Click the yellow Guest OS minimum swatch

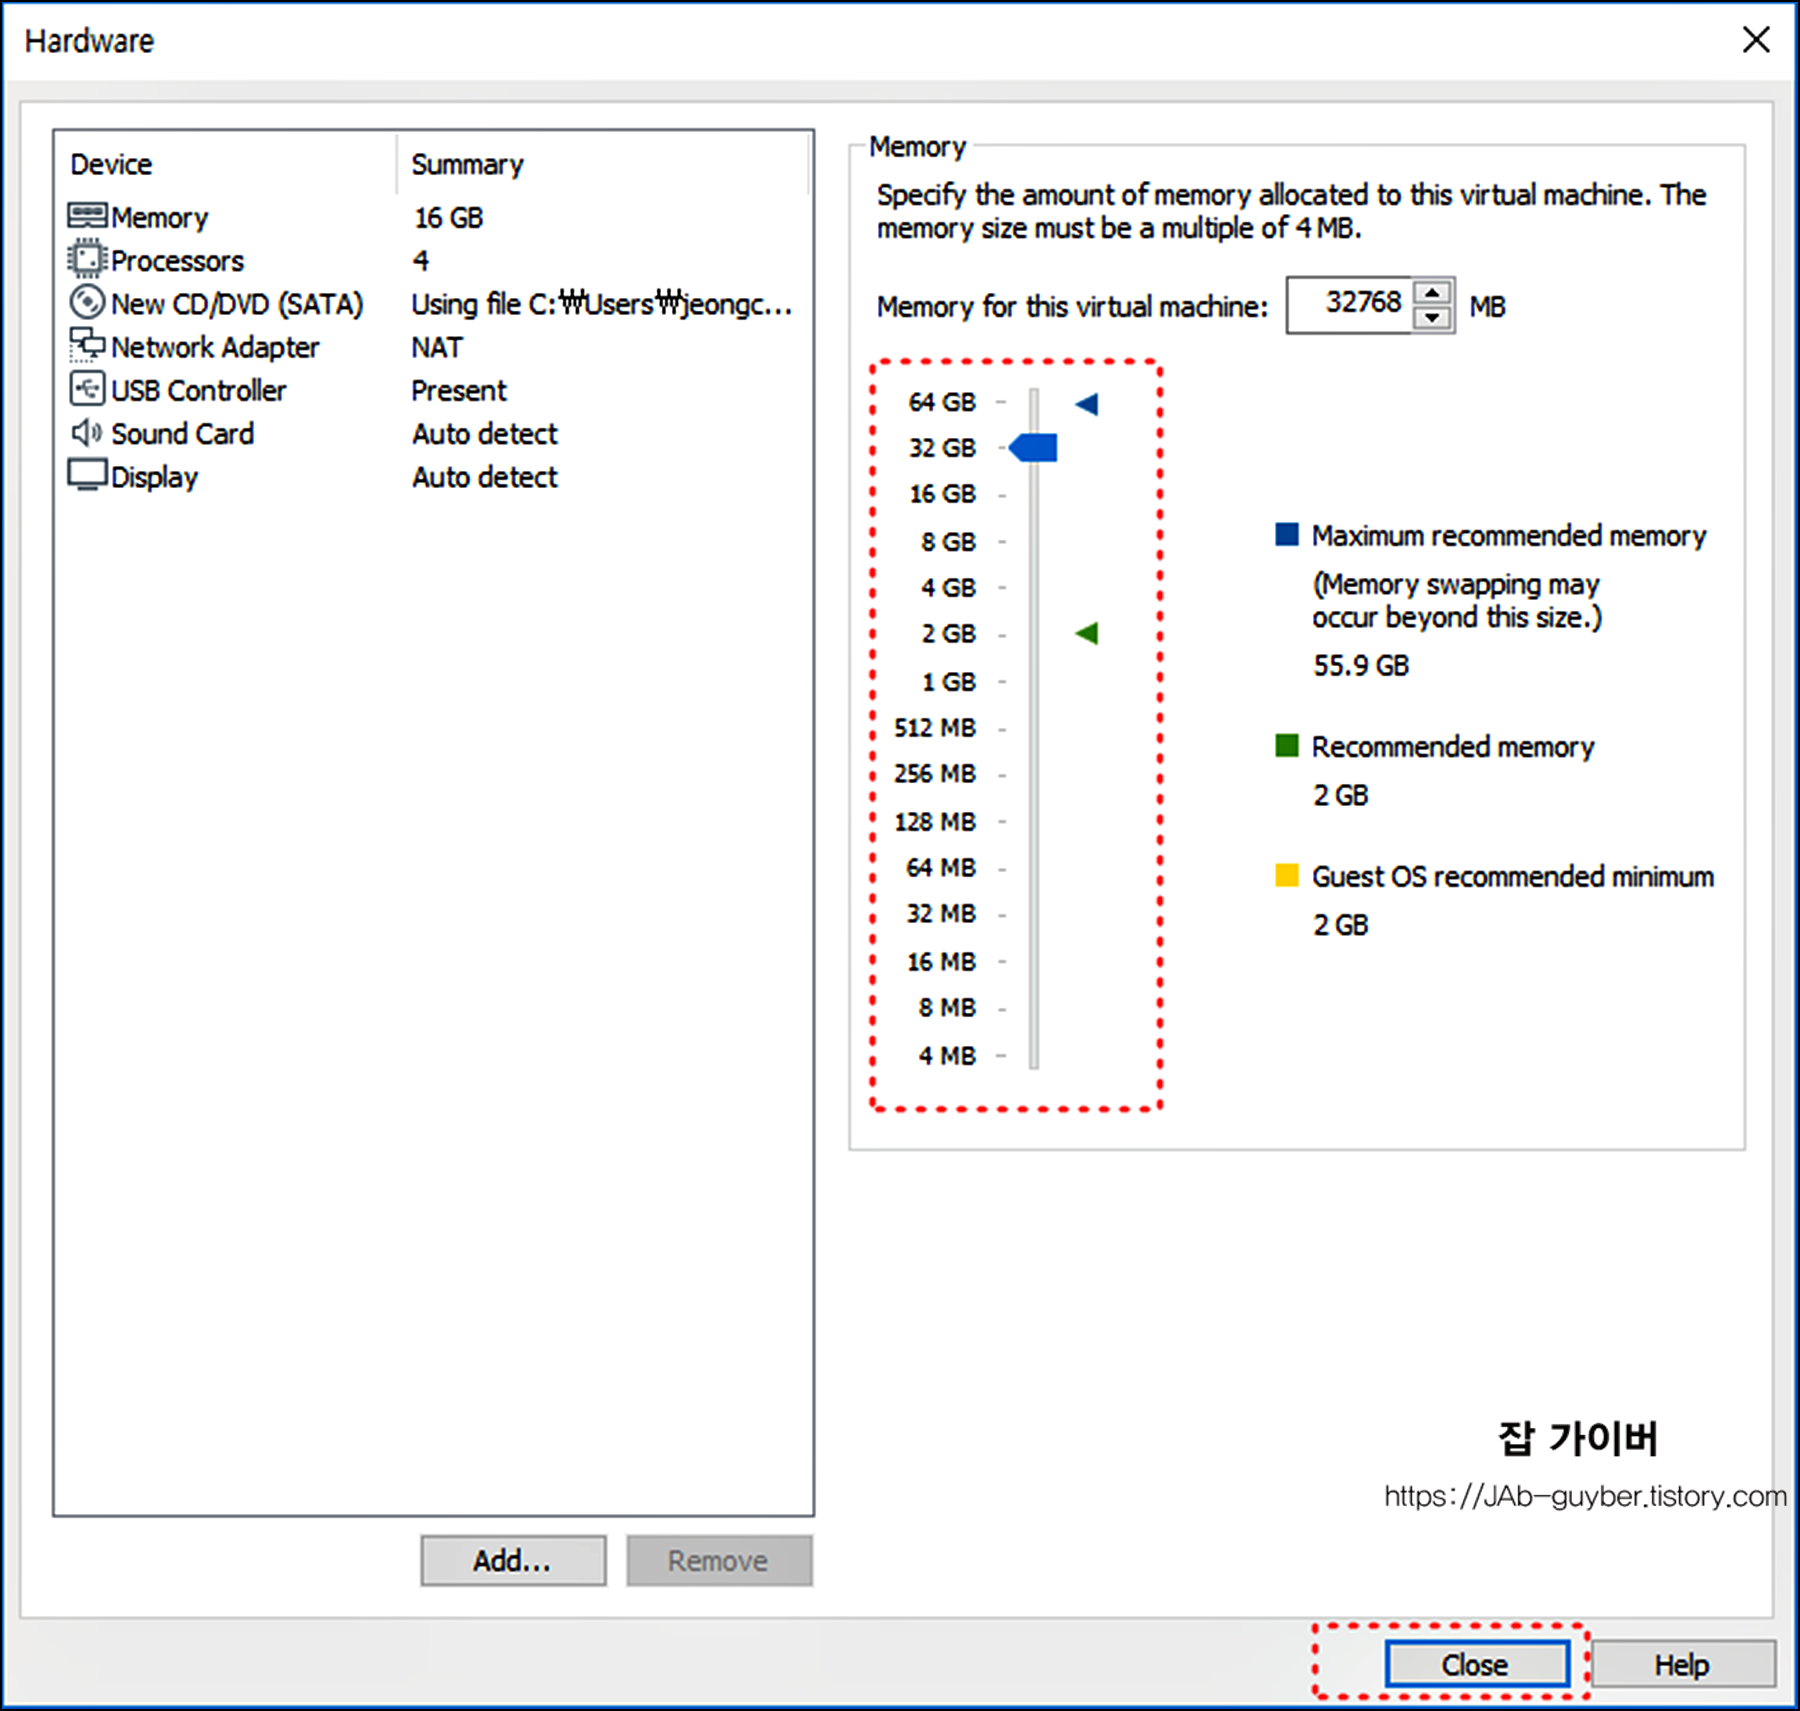[1287, 875]
